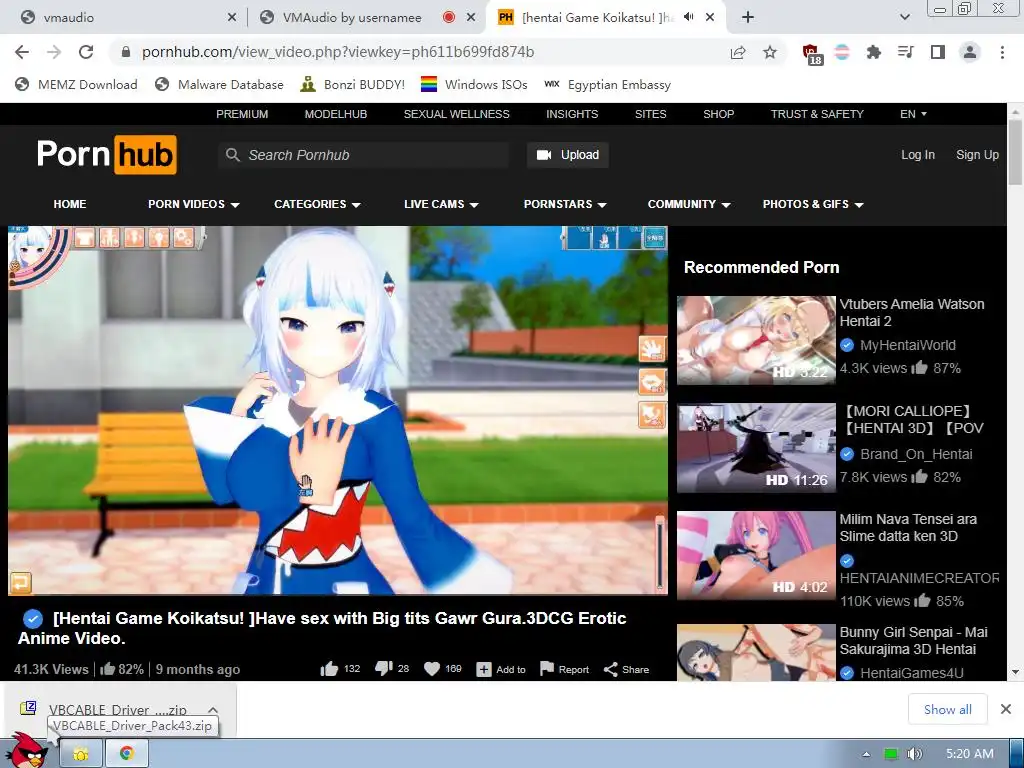Click the magnifier icon in the search box
The width and height of the screenshot is (1024, 768).
click(232, 155)
